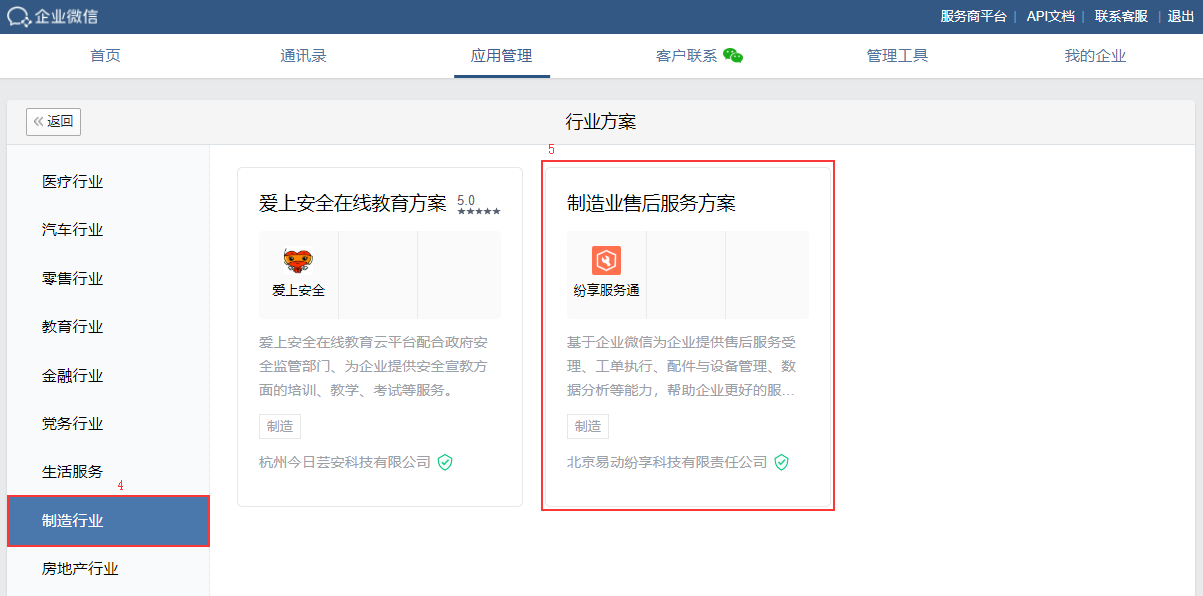Screen dimensions: 1203x596
Task: Switch to 应用管理 tab
Action: [x=501, y=56]
